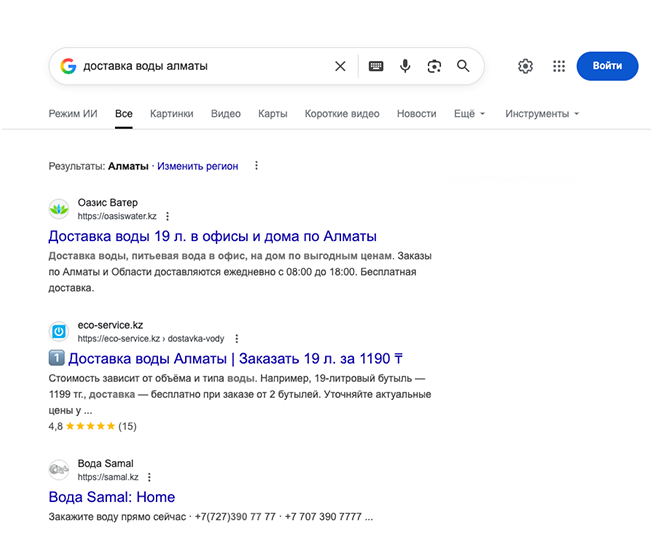The height and width of the screenshot is (559, 651).
Task: Open the on-screen keyboard input tool
Action: tap(376, 66)
